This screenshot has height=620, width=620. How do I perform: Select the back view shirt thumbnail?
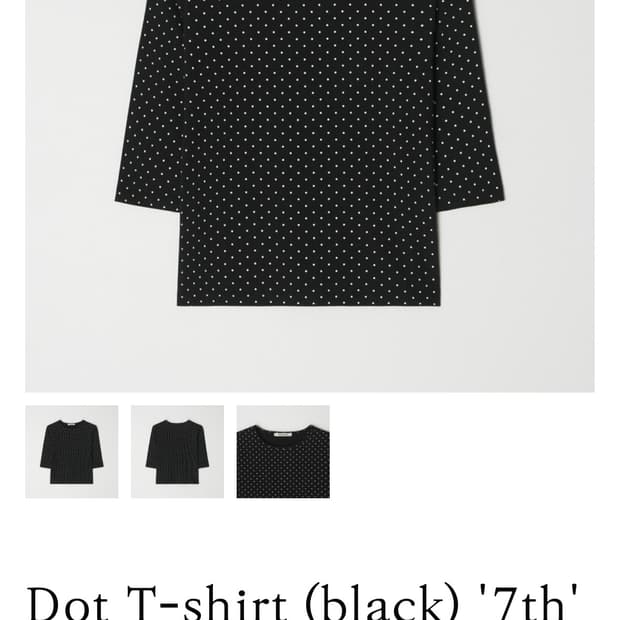pos(177,452)
